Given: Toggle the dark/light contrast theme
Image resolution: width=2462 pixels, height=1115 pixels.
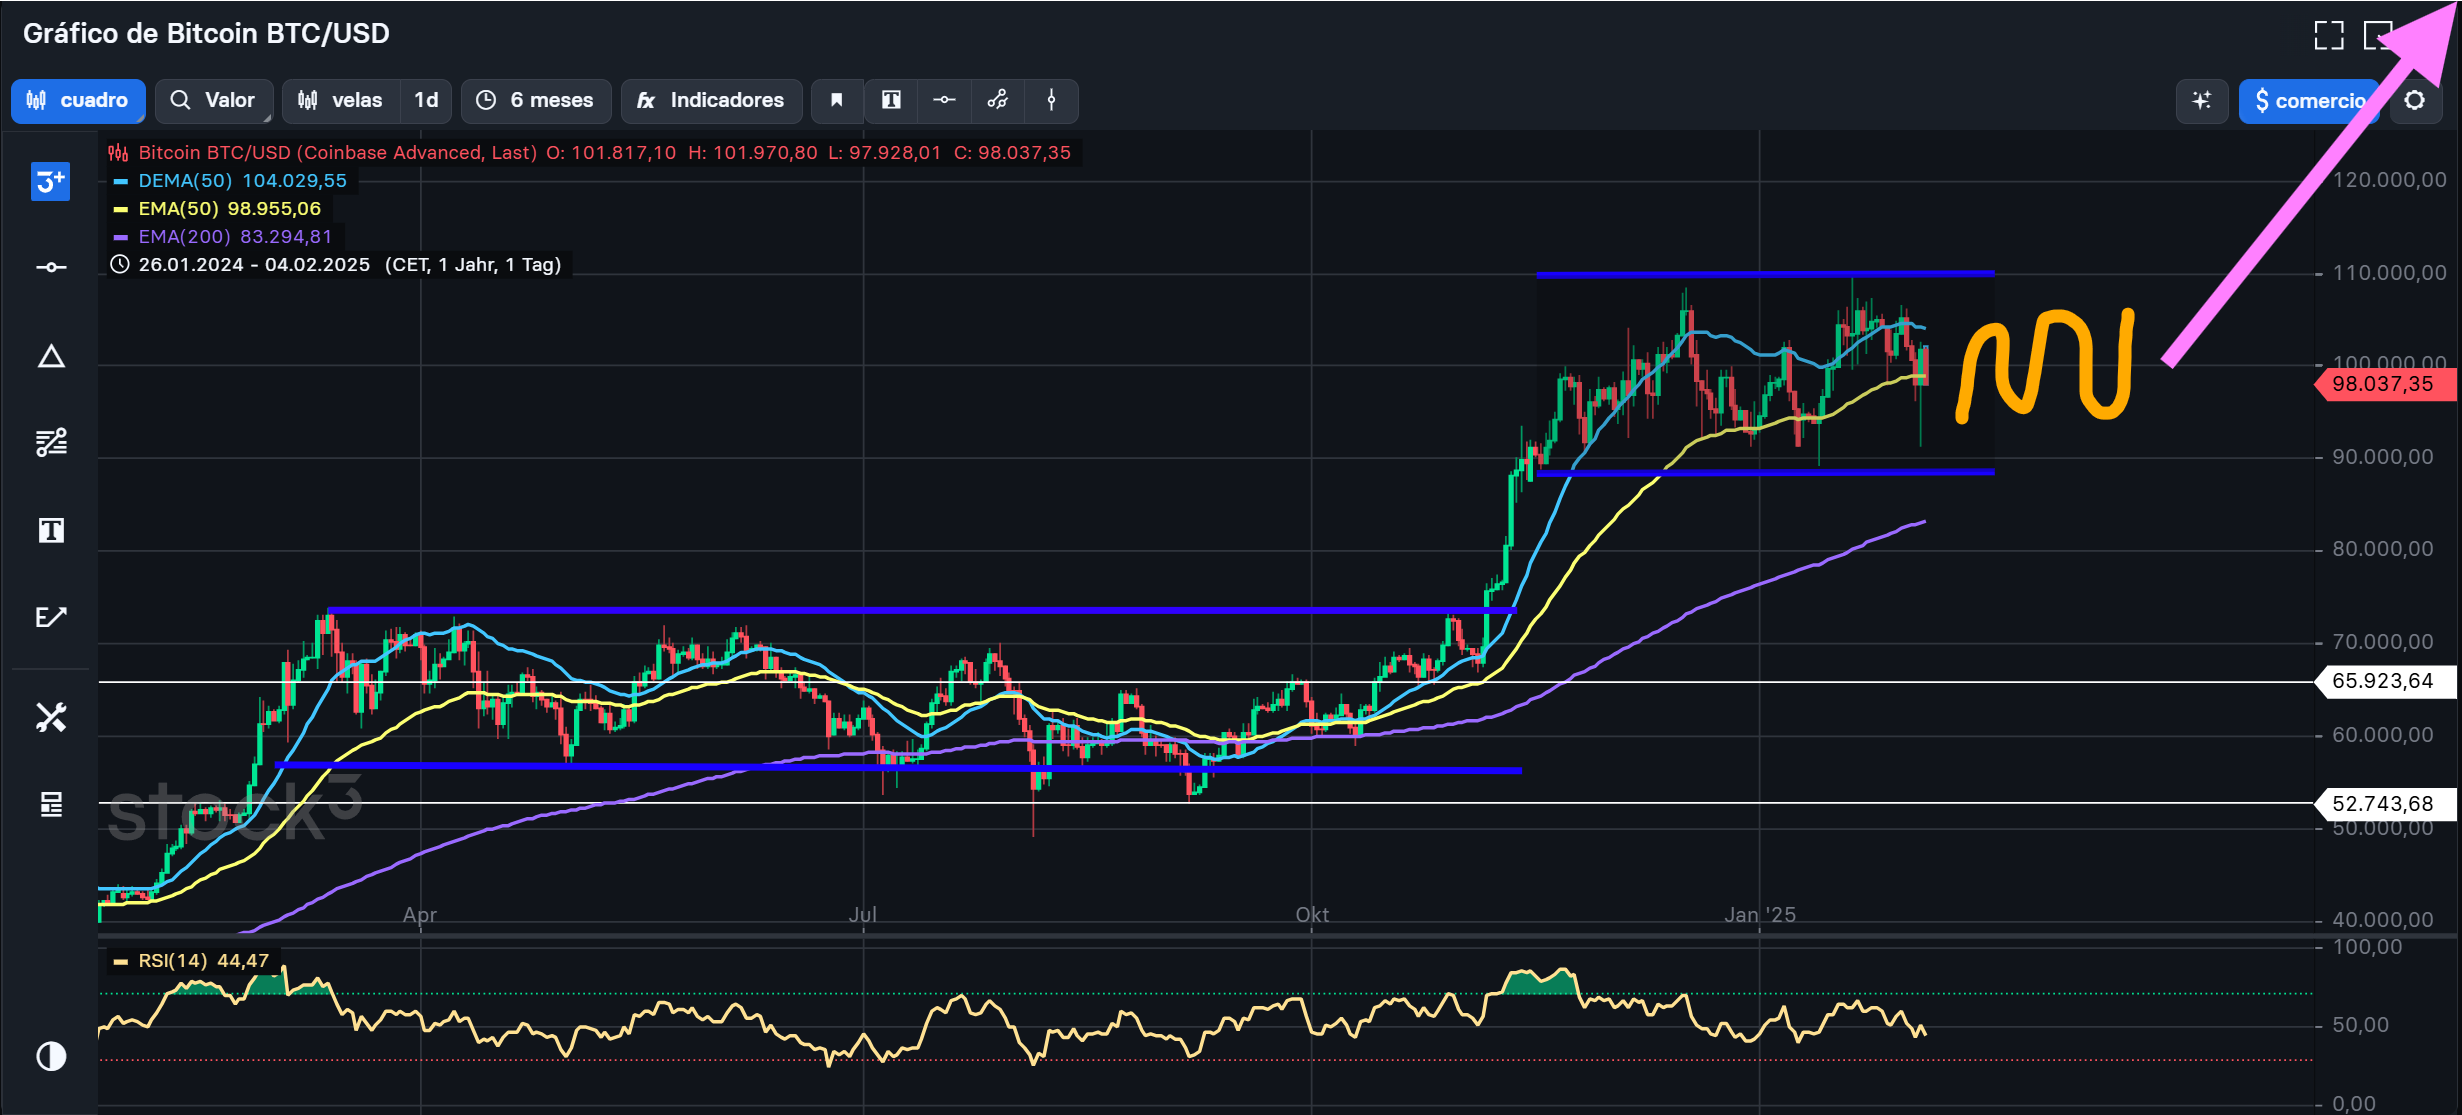Looking at the screenshot, I should coord(51,1056).
